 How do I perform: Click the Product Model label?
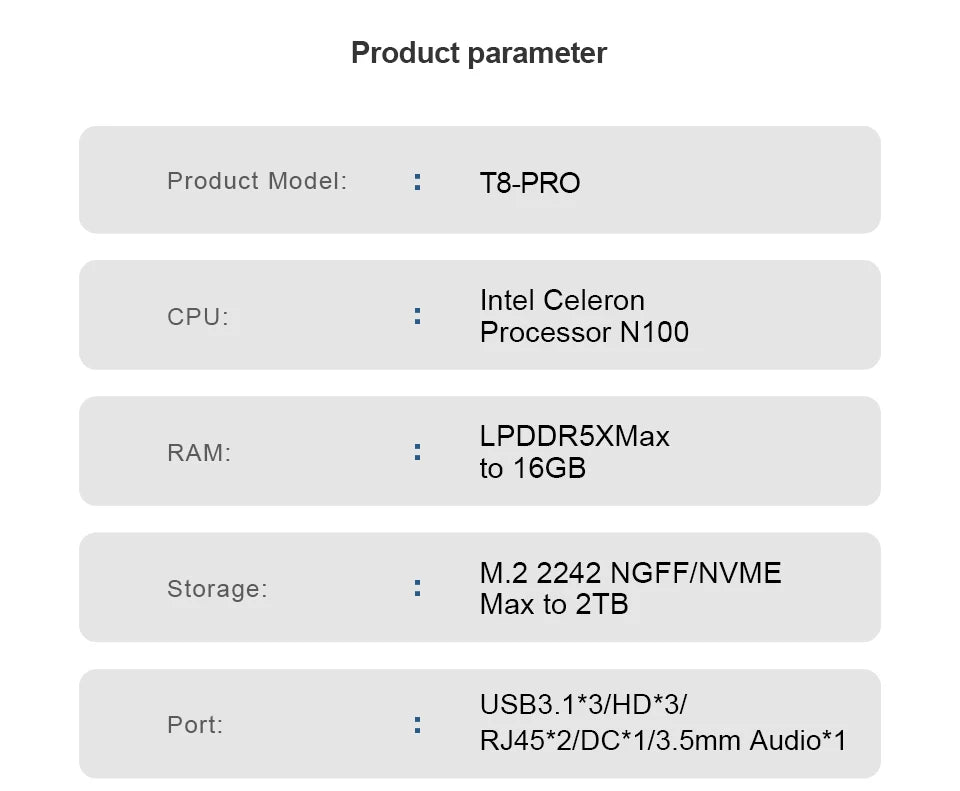257,181
